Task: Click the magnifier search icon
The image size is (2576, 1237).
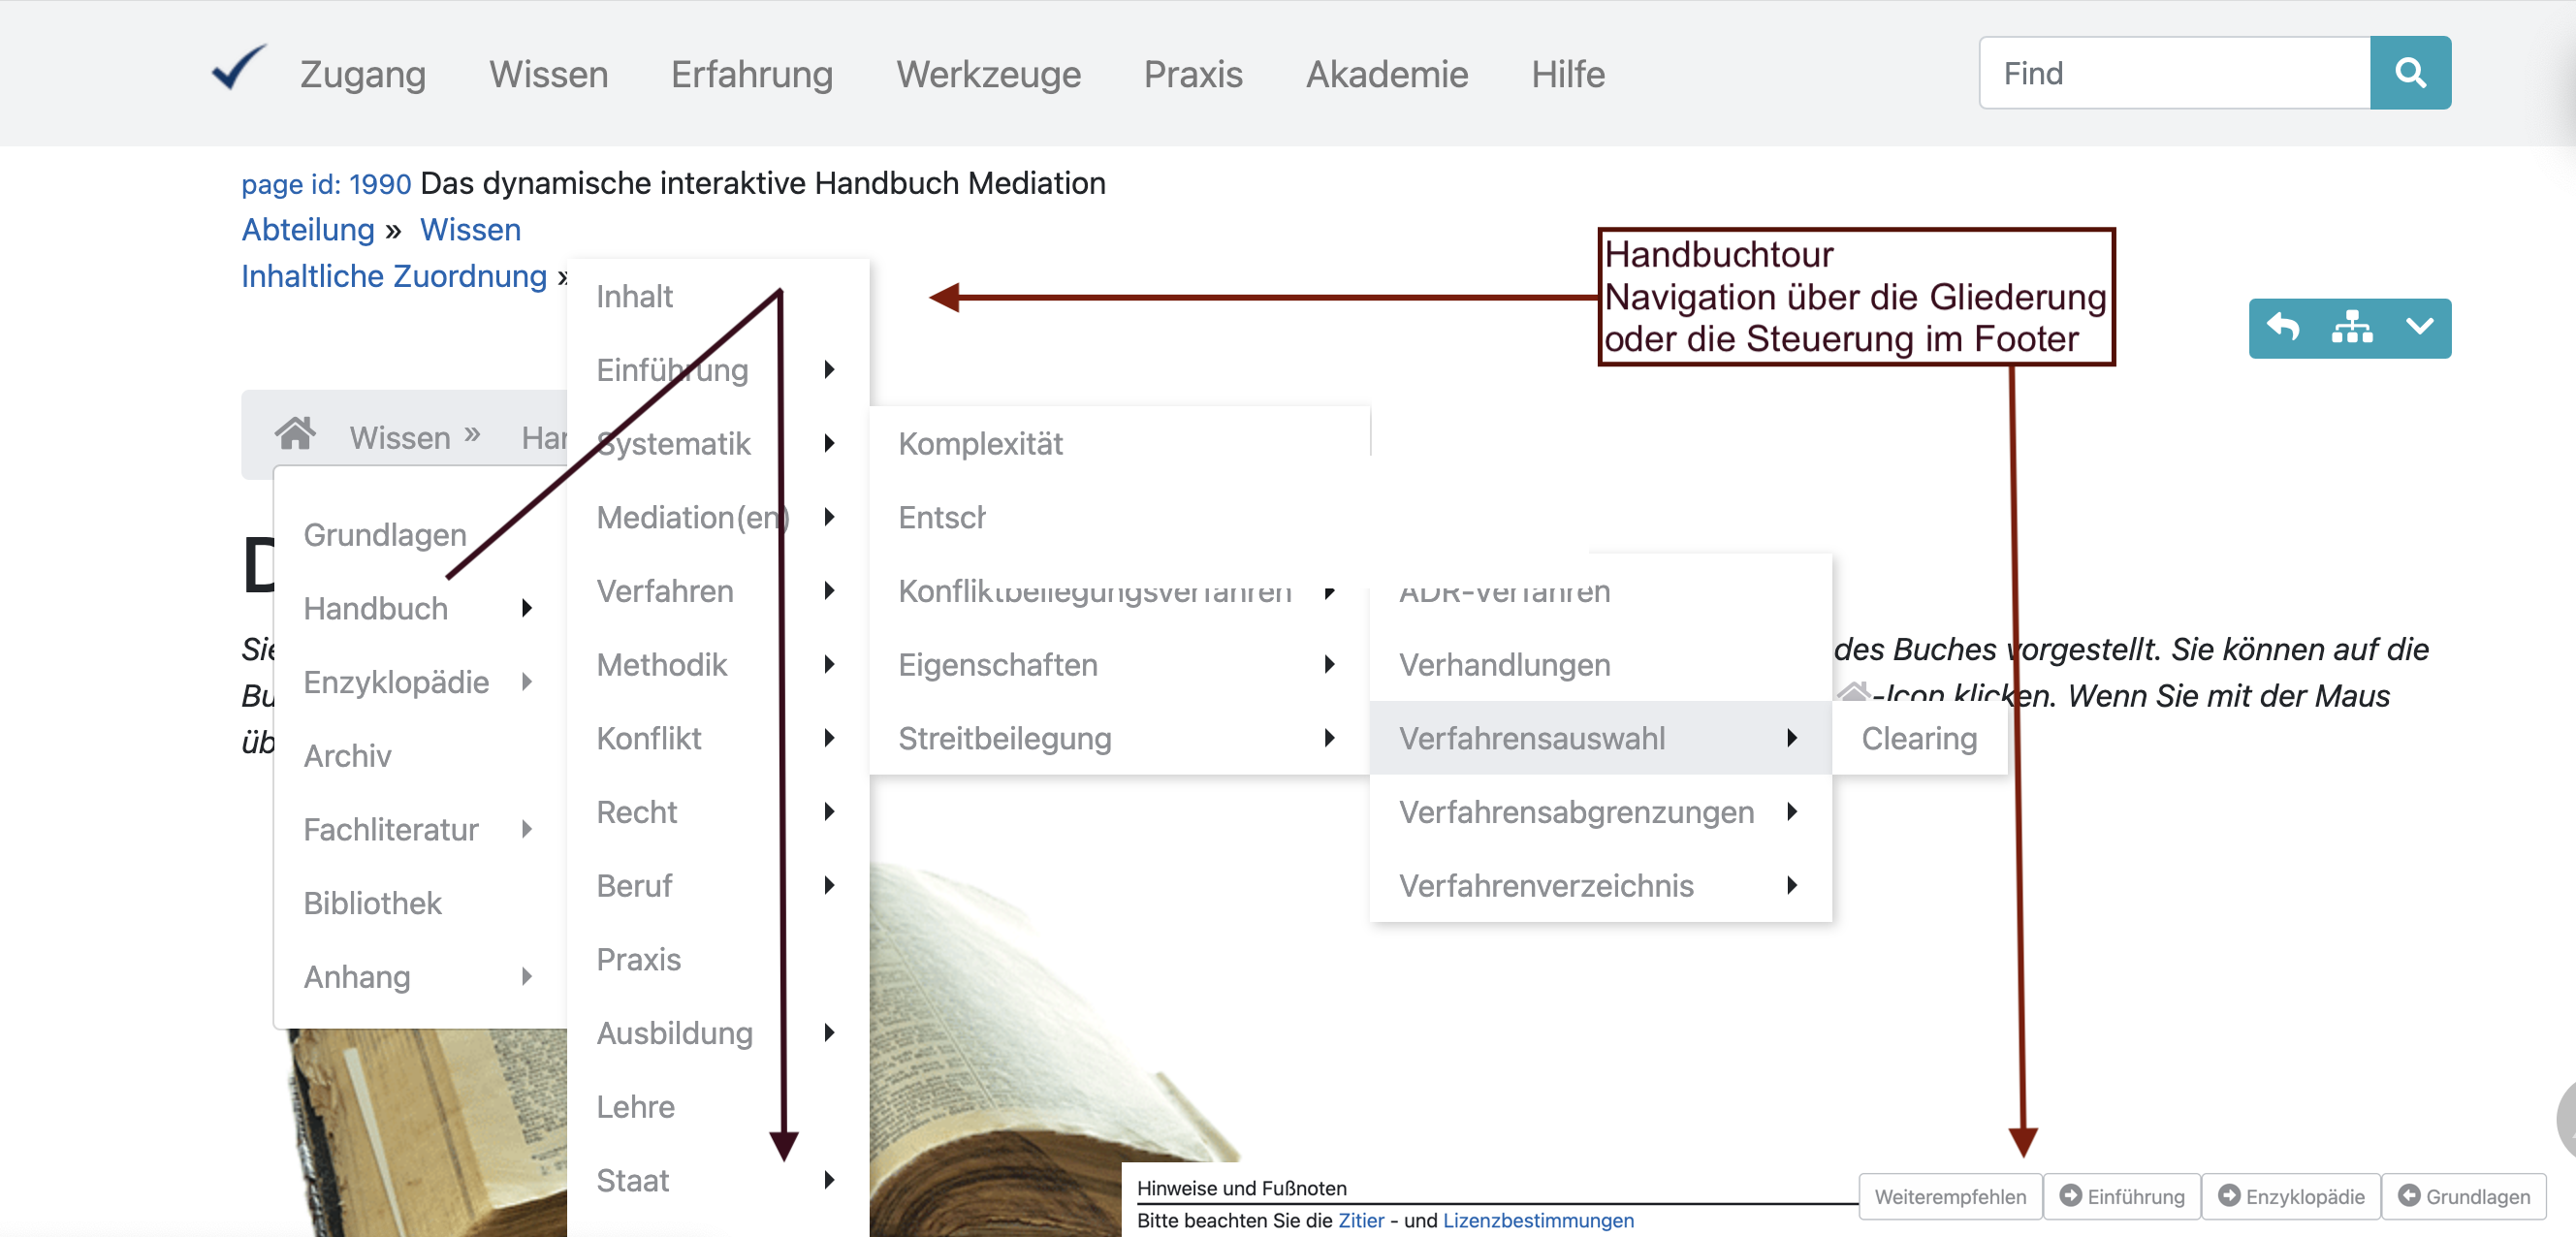Action: pos(2411,72)
